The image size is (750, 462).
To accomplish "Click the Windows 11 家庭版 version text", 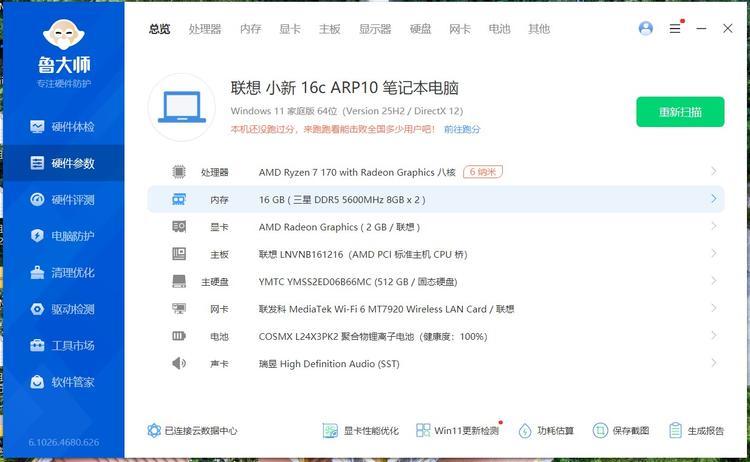I will coord(347,111).
